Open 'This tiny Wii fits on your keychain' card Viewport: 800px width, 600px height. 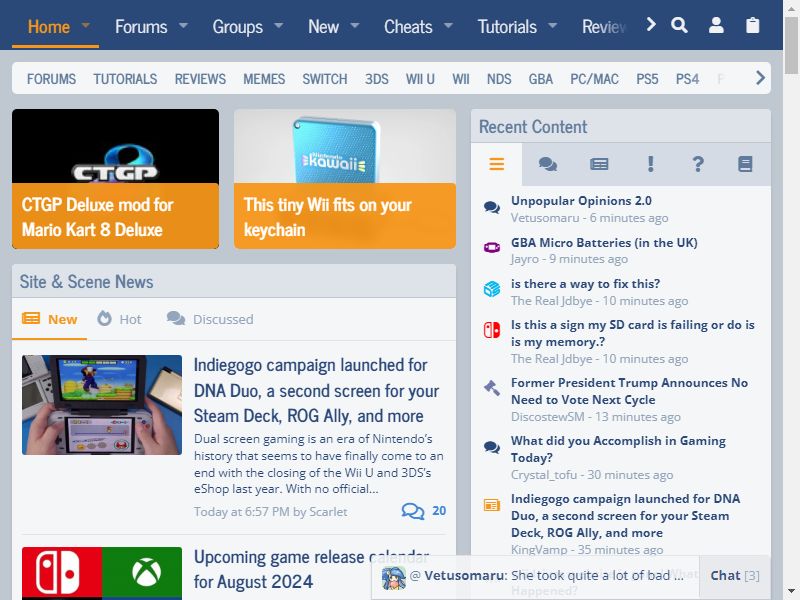(x=345, y=179)
